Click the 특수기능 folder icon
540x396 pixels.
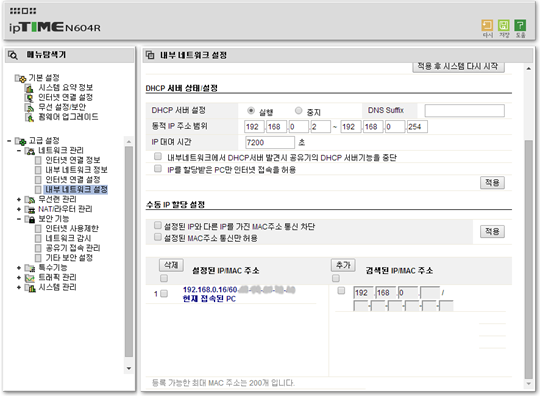30,268
